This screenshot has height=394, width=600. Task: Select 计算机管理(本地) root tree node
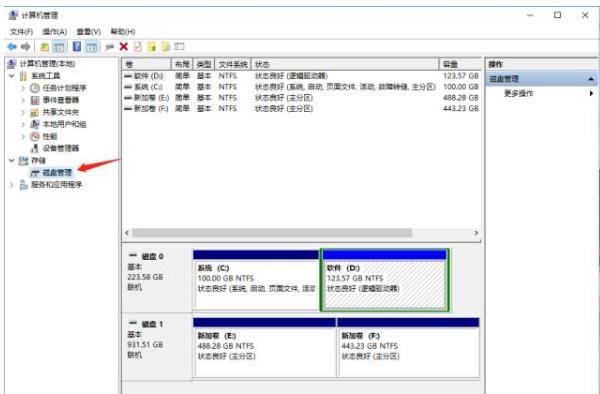pos(47,63)
